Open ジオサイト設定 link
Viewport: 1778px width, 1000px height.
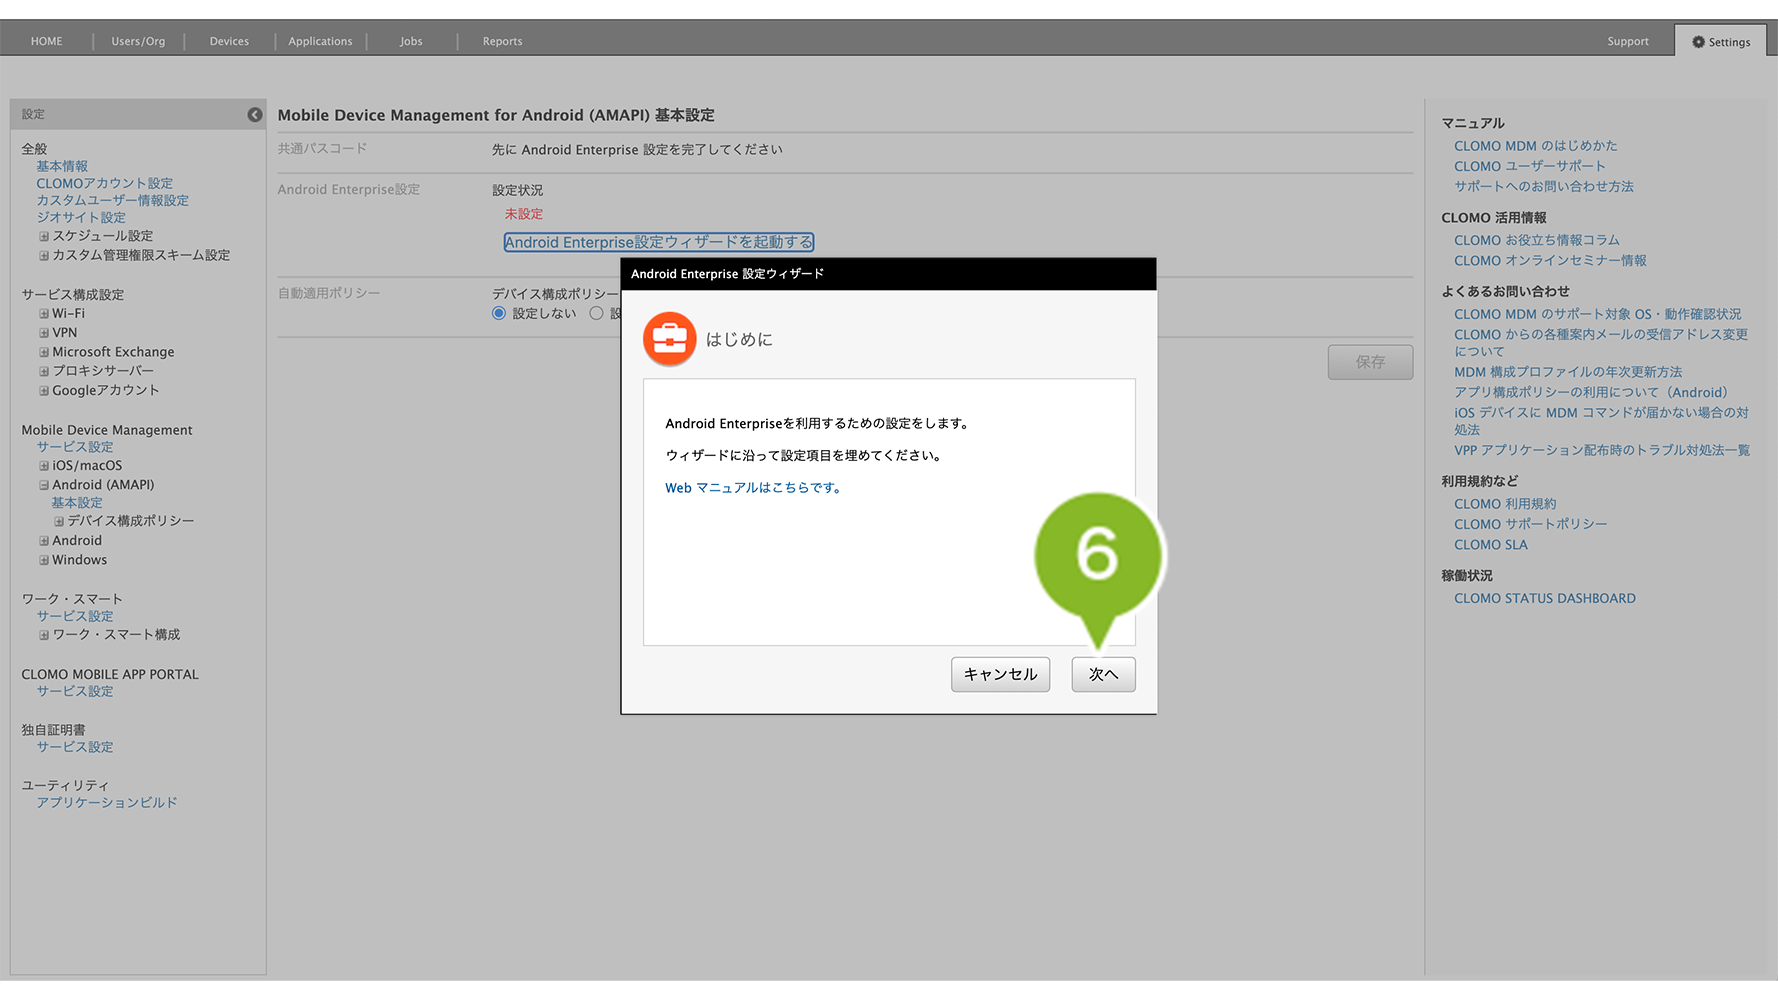pos(81,217)
